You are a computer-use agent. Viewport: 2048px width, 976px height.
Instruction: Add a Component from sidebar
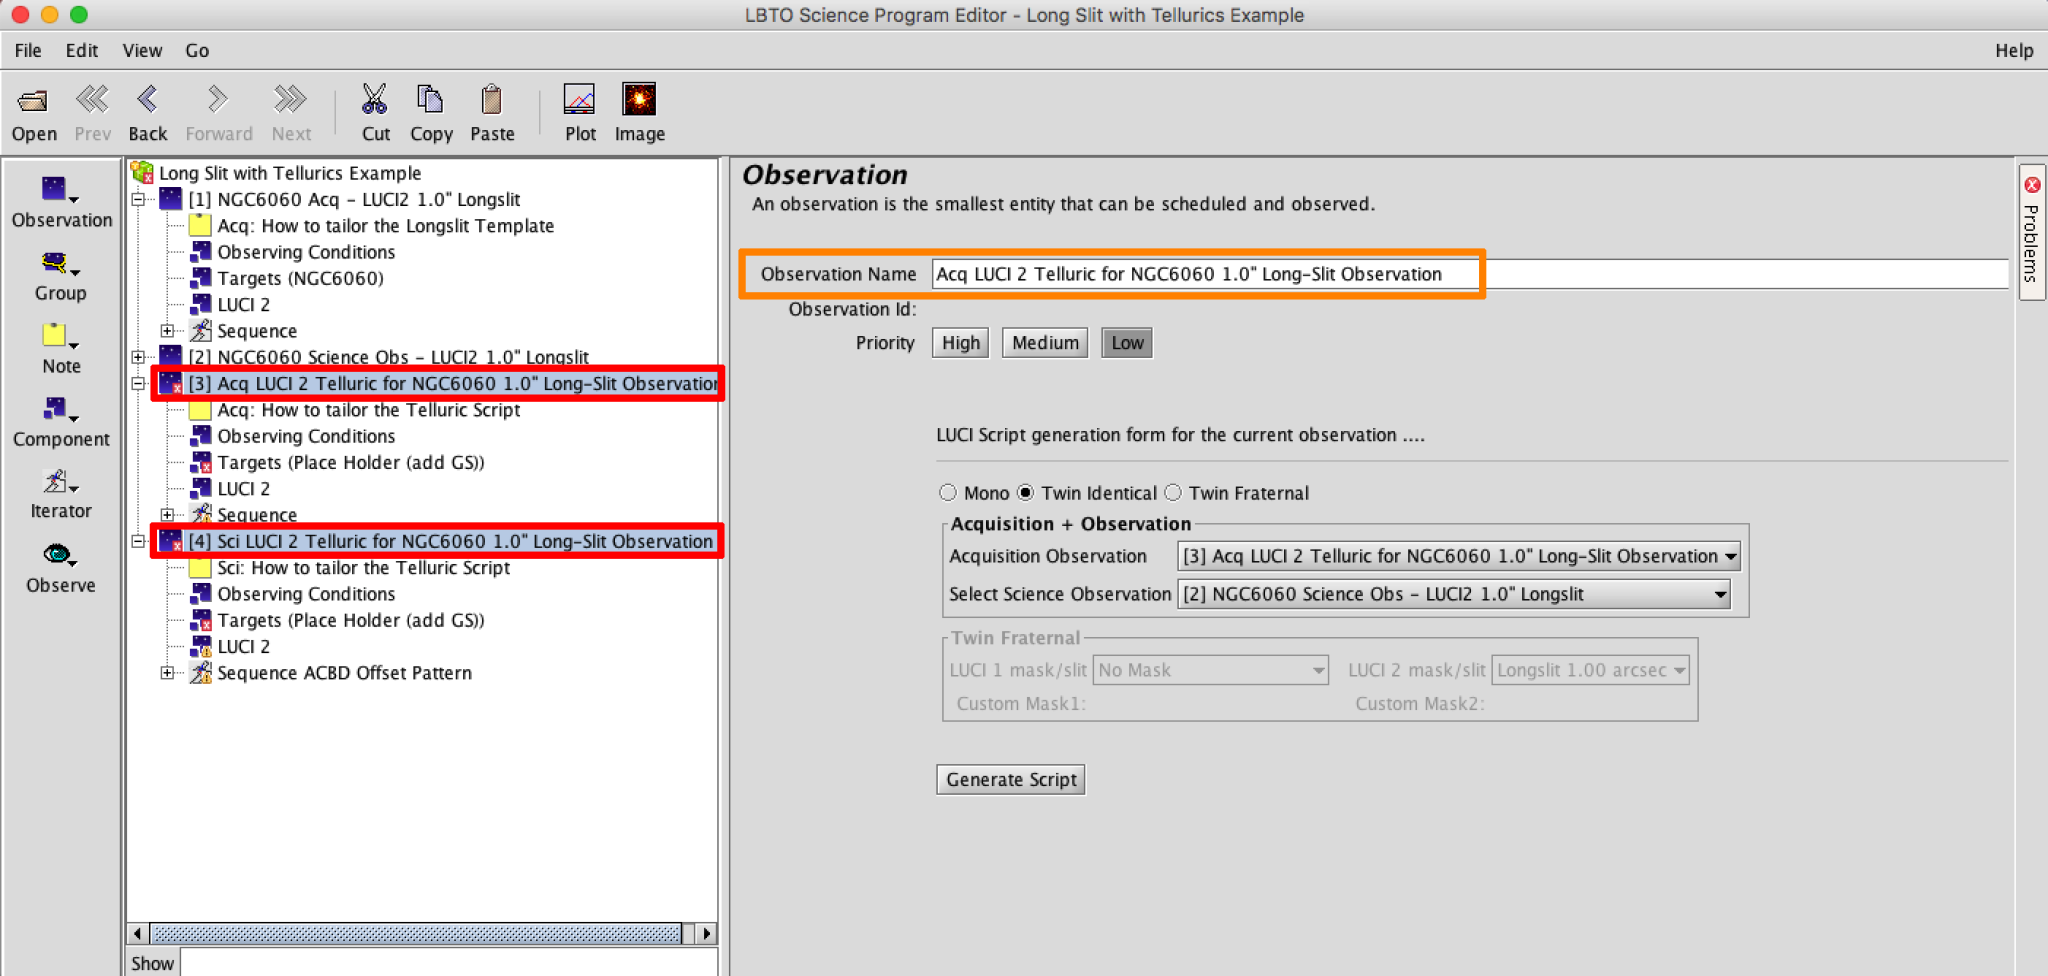click(61, 422)
